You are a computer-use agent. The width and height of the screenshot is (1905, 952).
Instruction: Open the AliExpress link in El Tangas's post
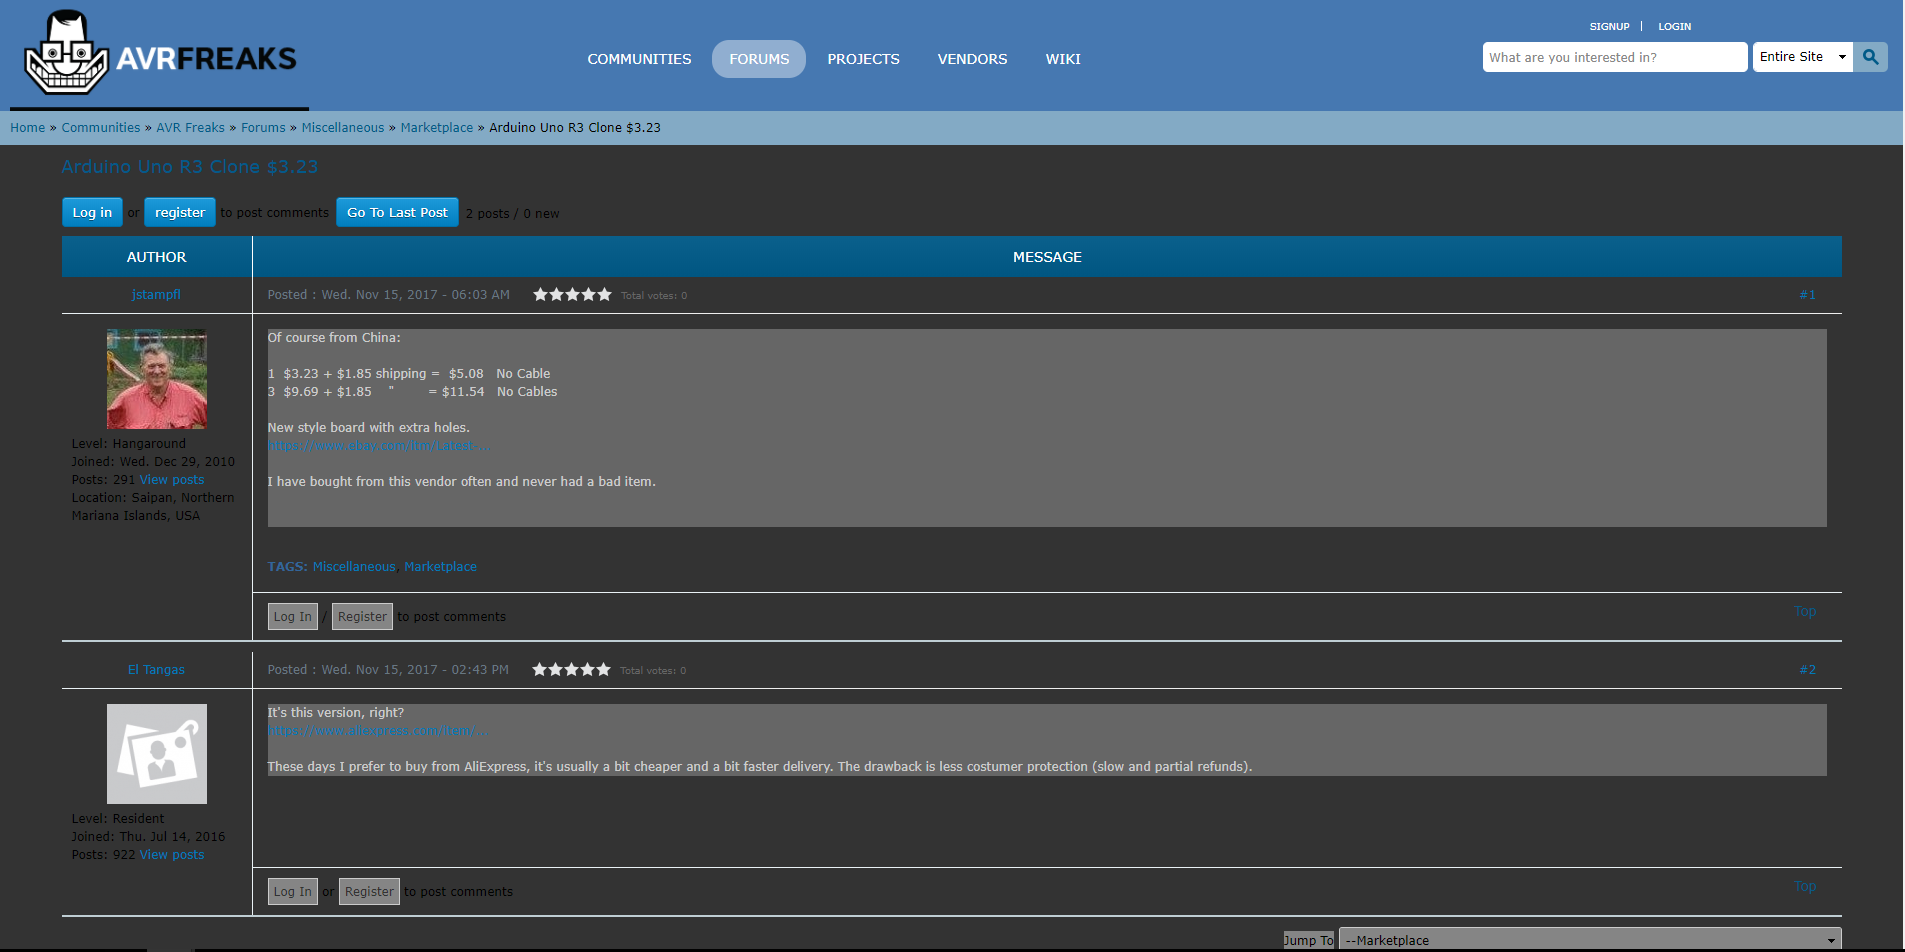coord(377,731)
